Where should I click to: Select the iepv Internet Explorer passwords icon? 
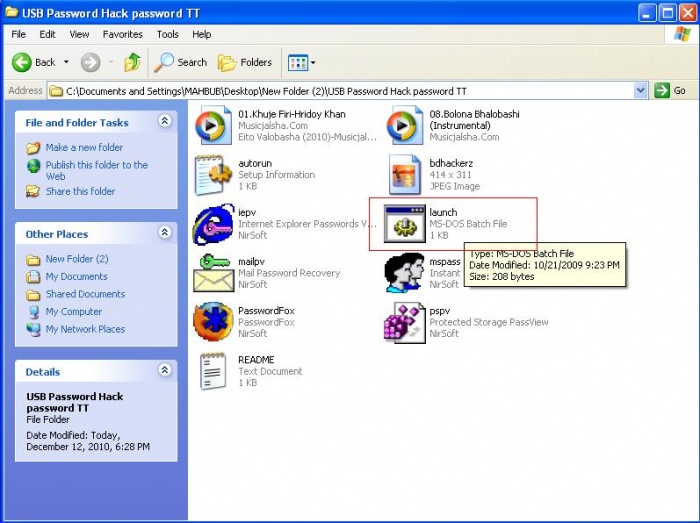213,224
